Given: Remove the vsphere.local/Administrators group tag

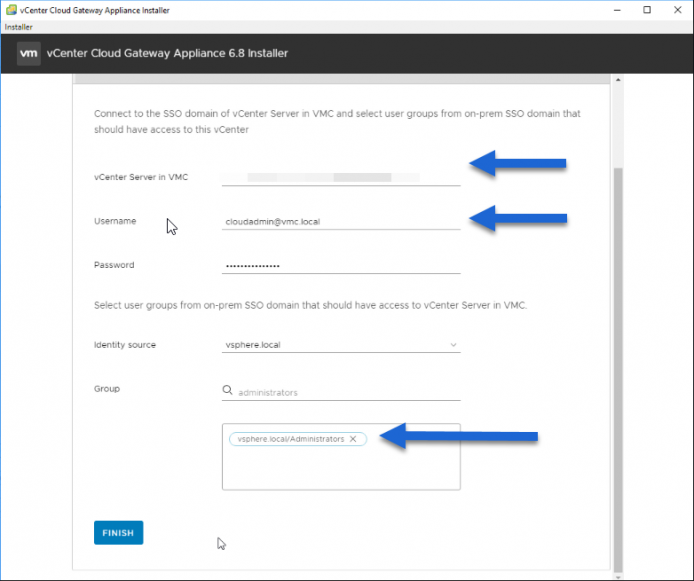Looking at the screenshot, I should pos(353,439).
